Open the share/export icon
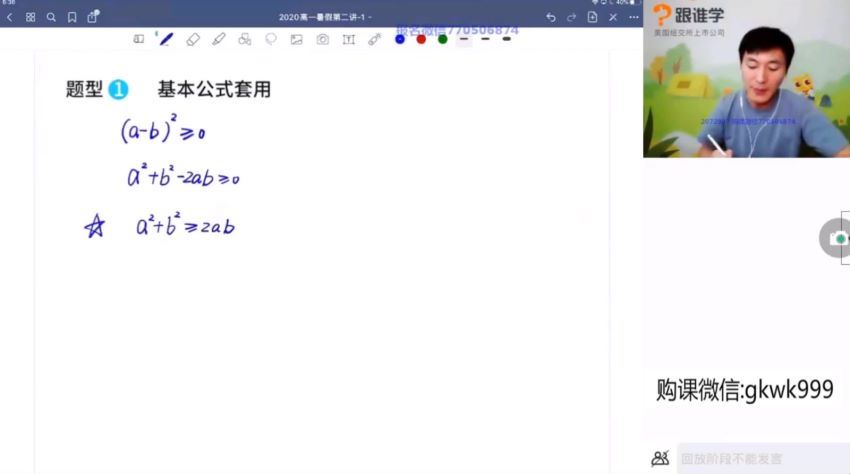The image size is (850, 474). tap(93, 16)
